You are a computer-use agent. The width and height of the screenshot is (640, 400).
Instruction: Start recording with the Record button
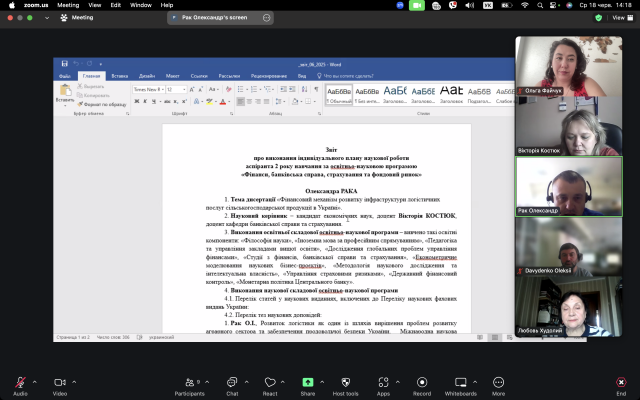pyautogui.click(x=422, y=386)
